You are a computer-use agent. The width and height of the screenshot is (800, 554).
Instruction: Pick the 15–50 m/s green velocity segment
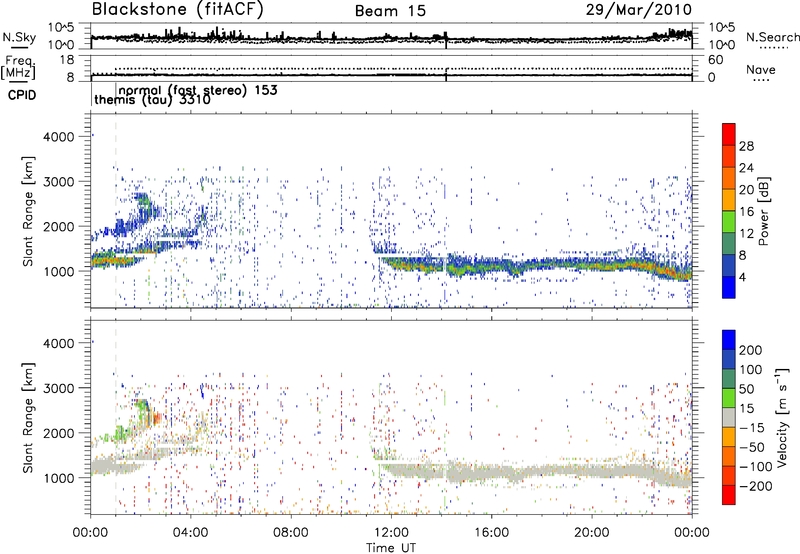click(x=729, y=398)
